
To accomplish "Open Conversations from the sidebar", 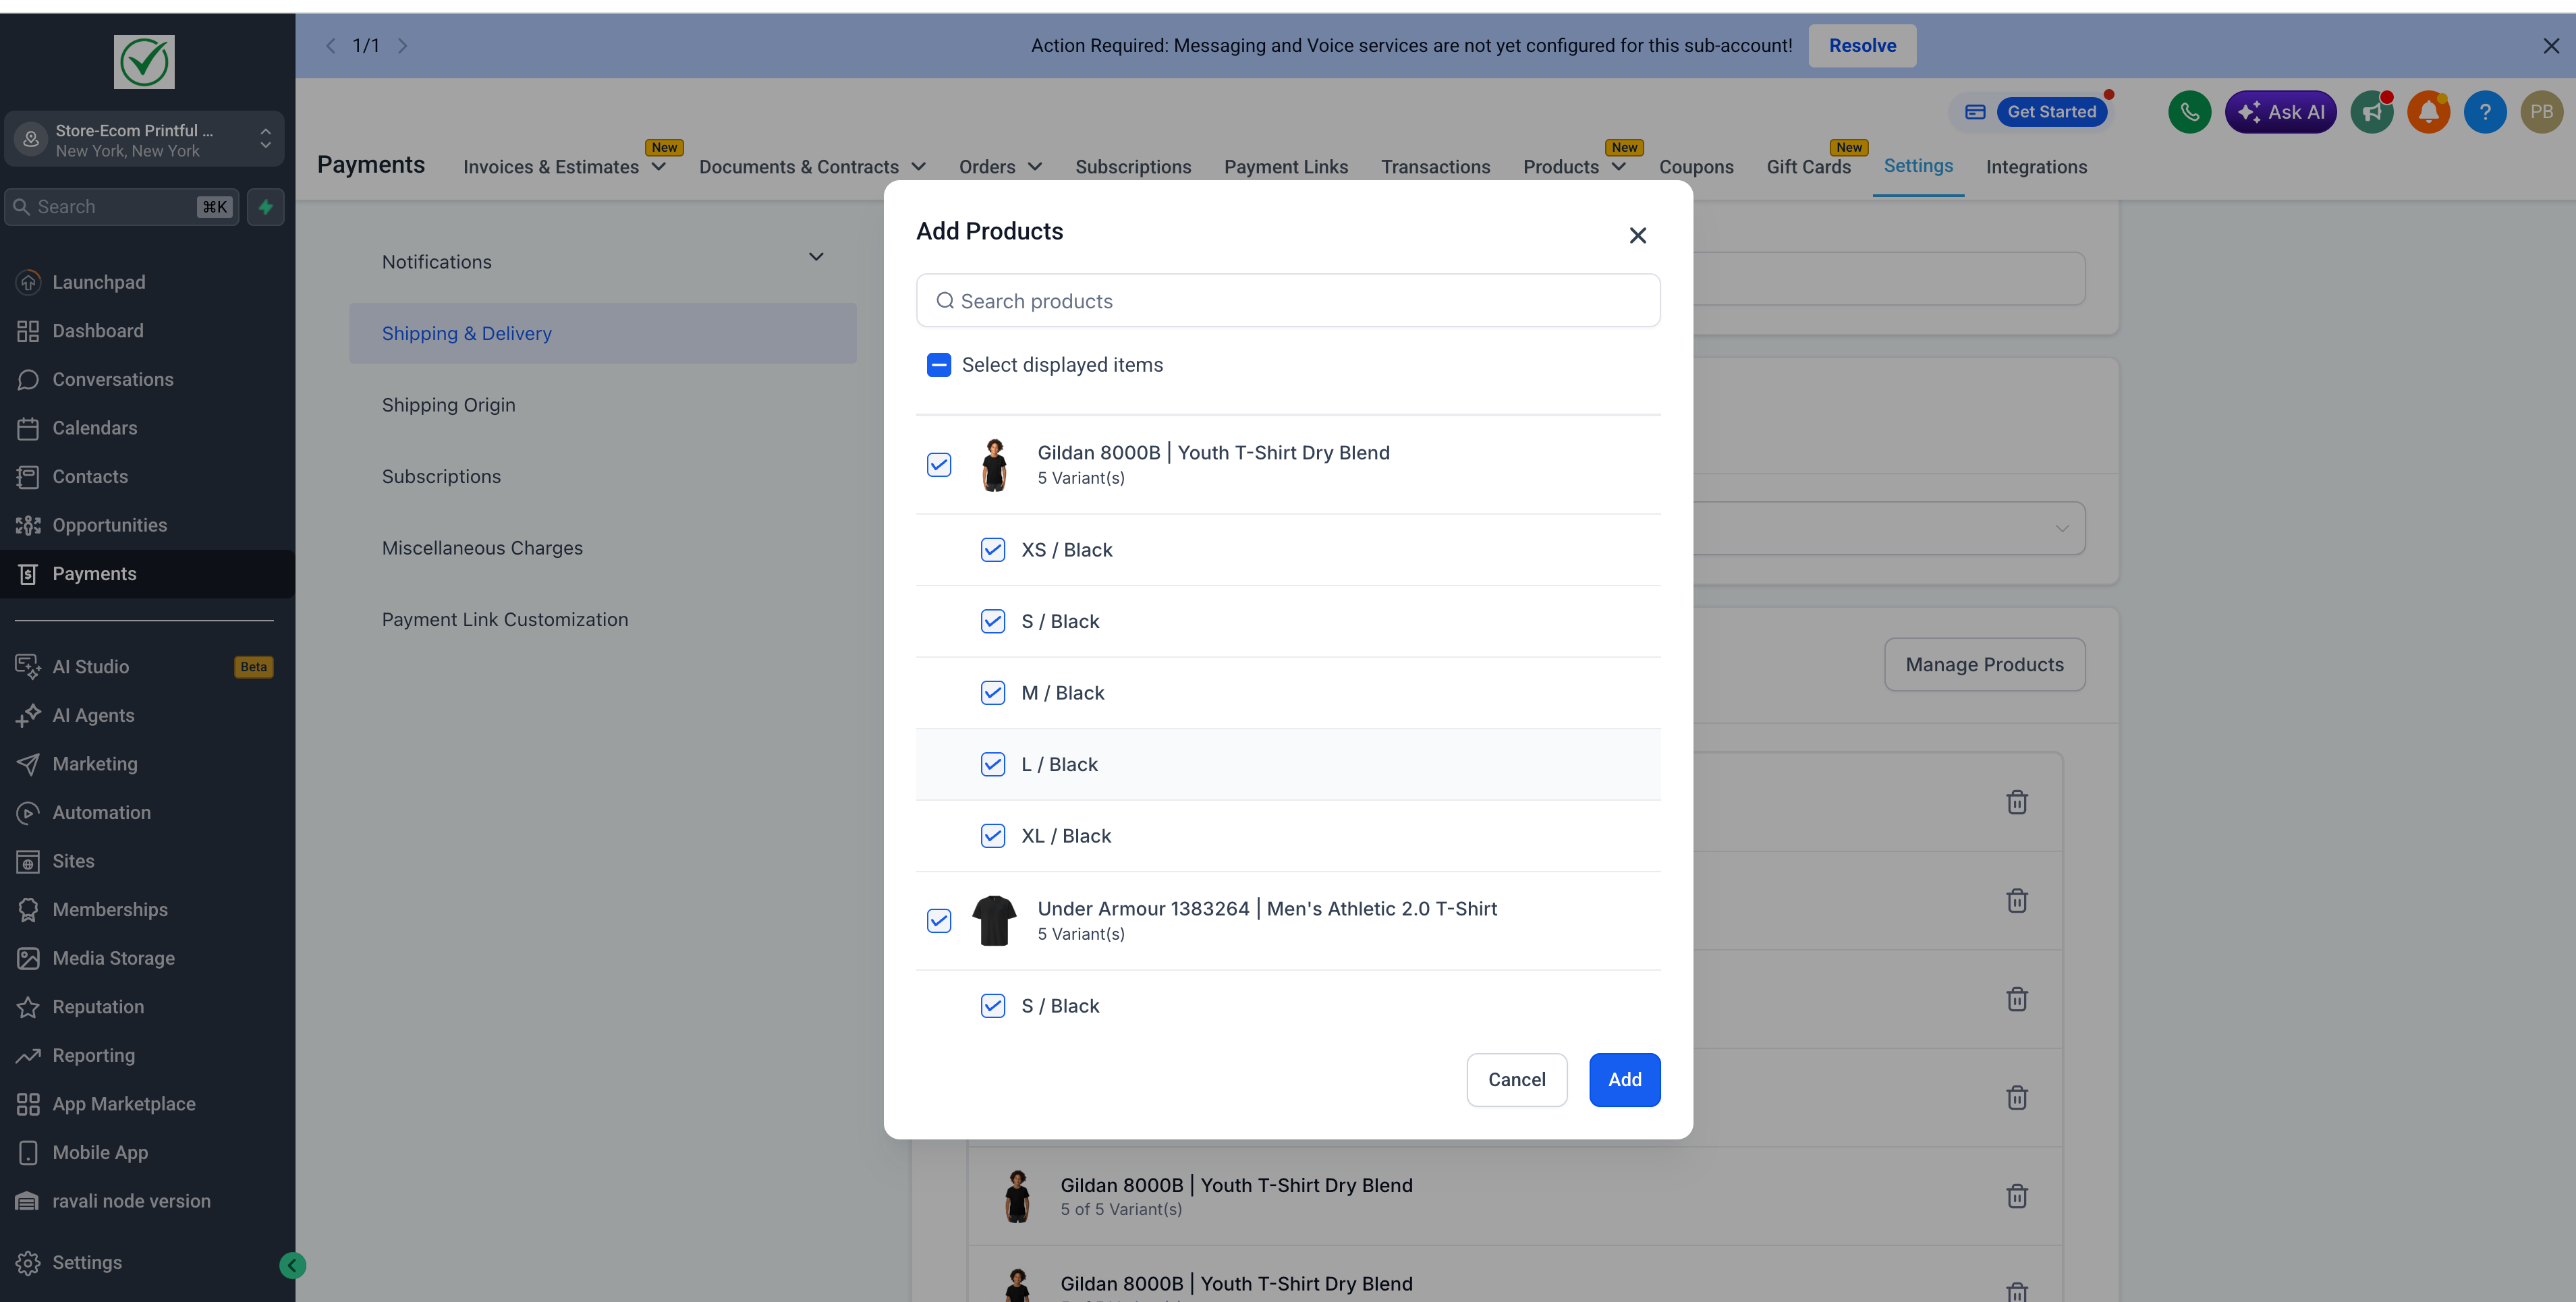I will pyautogui.click(x=112, y=379).
